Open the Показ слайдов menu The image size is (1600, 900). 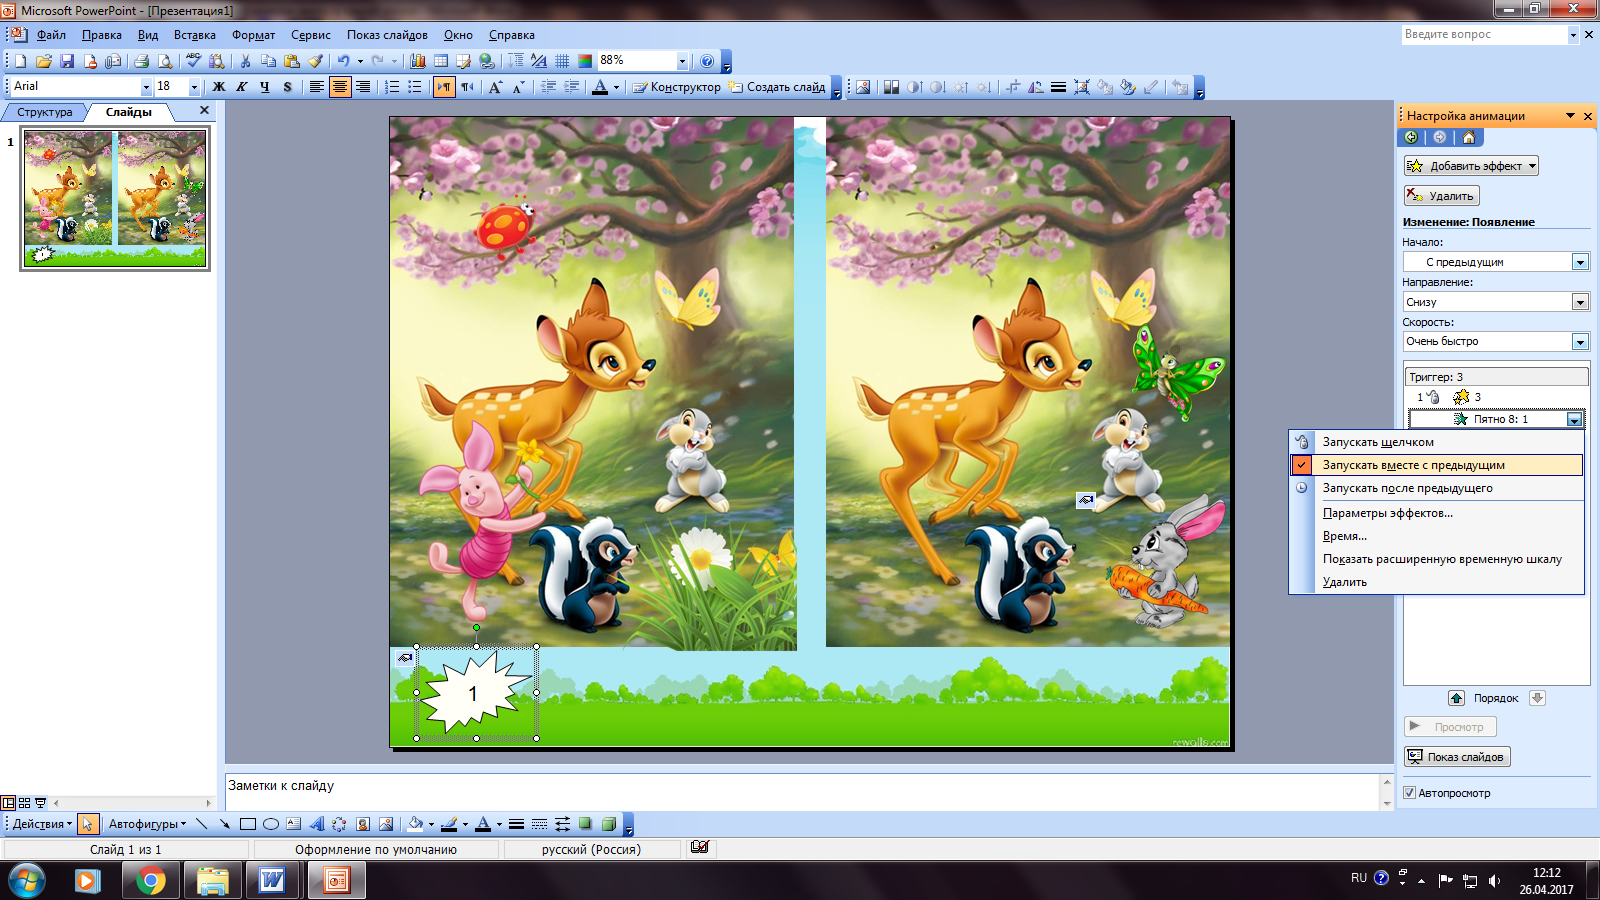pyautogui.click(x=387, y=35)
